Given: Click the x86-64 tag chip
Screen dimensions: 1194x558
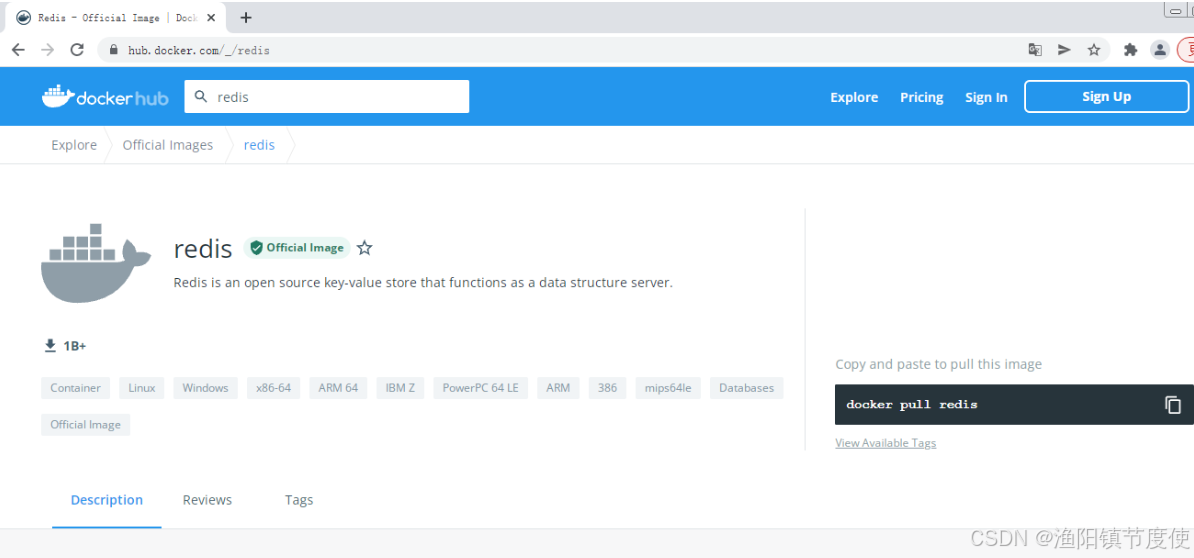Looking at the screenshot, I should coord(273,388).
